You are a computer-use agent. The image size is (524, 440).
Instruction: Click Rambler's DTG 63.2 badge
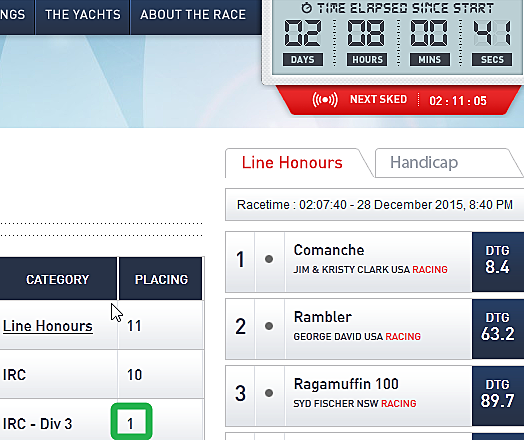point(498,329)
